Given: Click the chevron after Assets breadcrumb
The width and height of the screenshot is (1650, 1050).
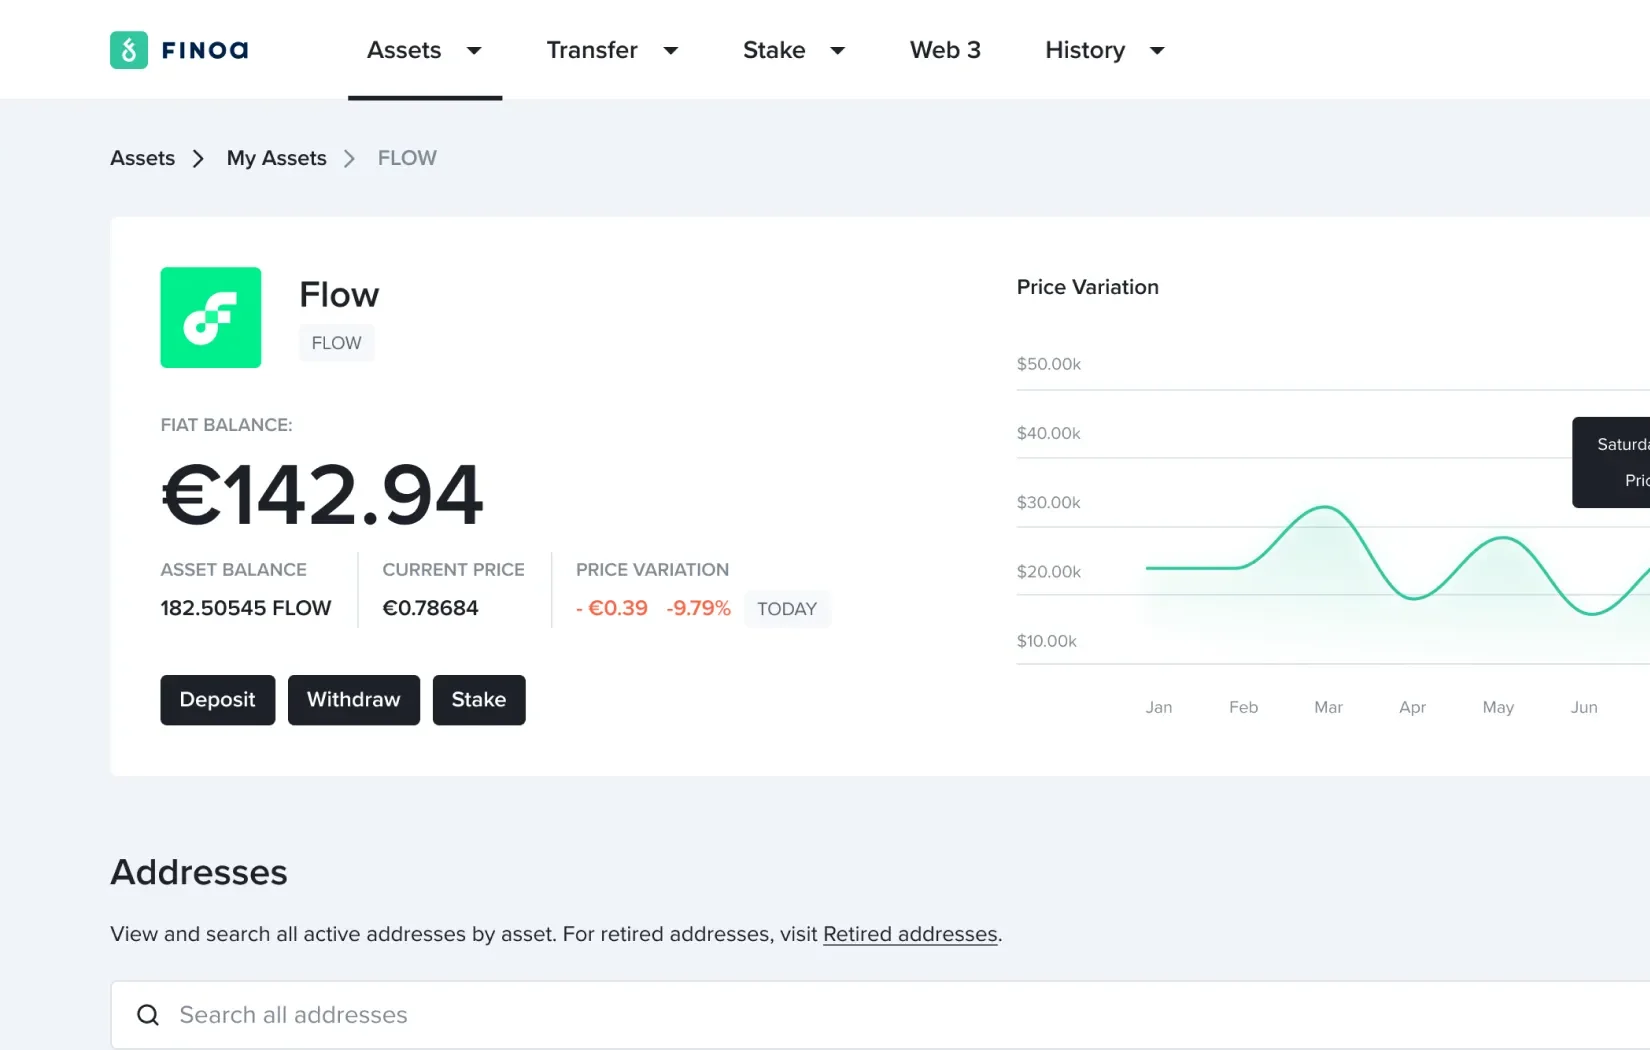Looking at the screenshot, I should (x=198, y=159).
